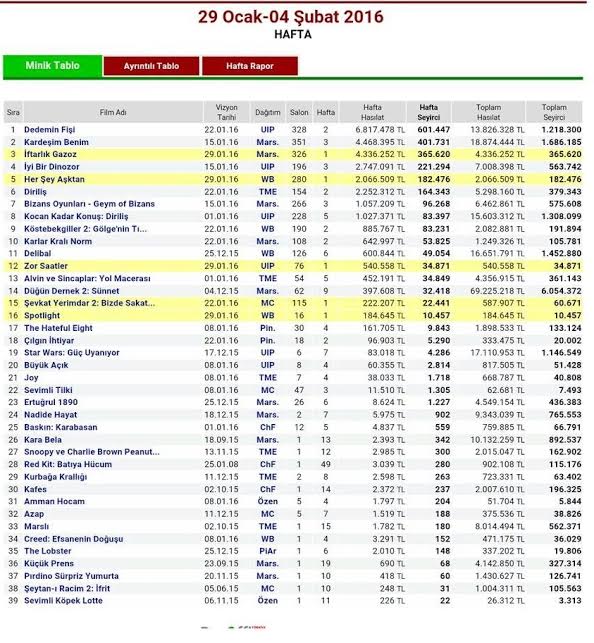This screenshot has height=643, width=594.
Task: Open the Ayrıntılı Tablo tab
Action: [x=151, y=66]
